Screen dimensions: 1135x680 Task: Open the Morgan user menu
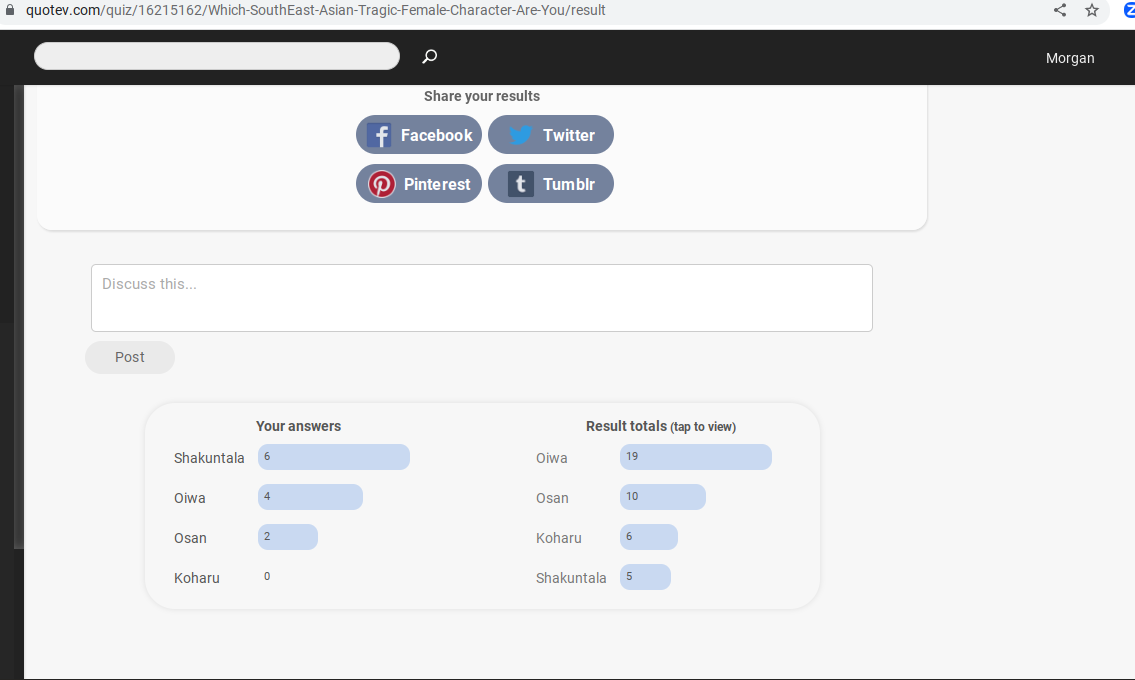(x=1070, y=58)
